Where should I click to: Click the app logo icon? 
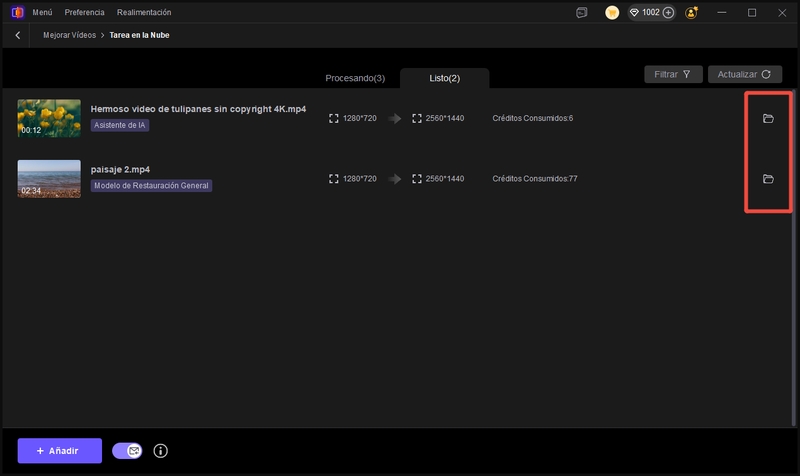click(17, 12)
